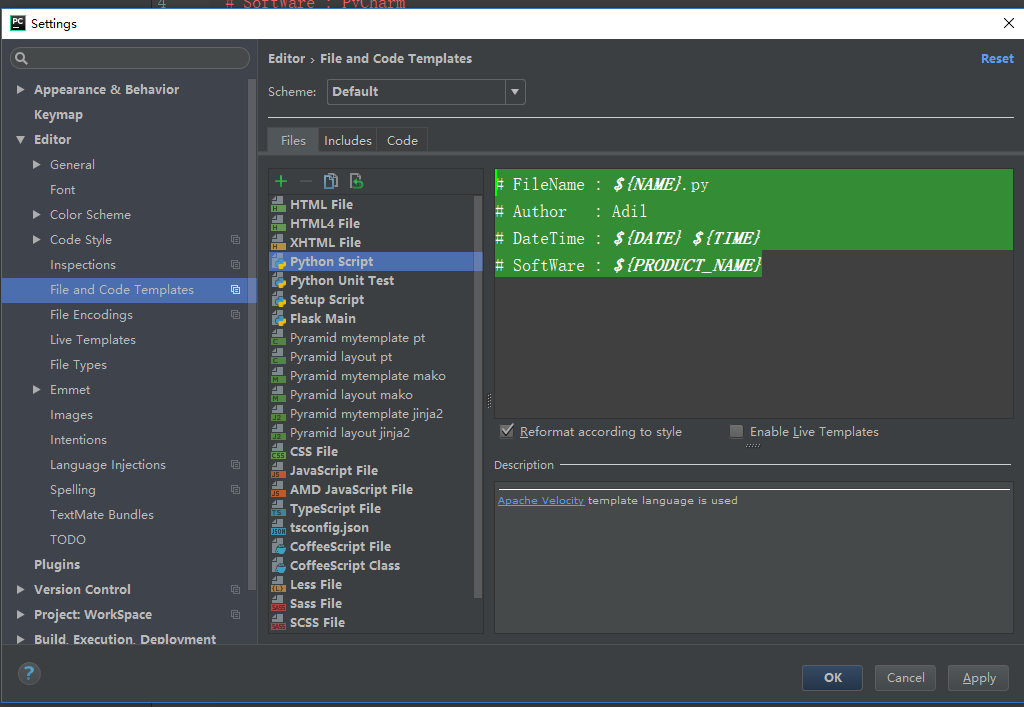The width and height of the screenshot is (1024, 707).
Task: Click project-level icon beside Language Injections
Action: point(235,464)
